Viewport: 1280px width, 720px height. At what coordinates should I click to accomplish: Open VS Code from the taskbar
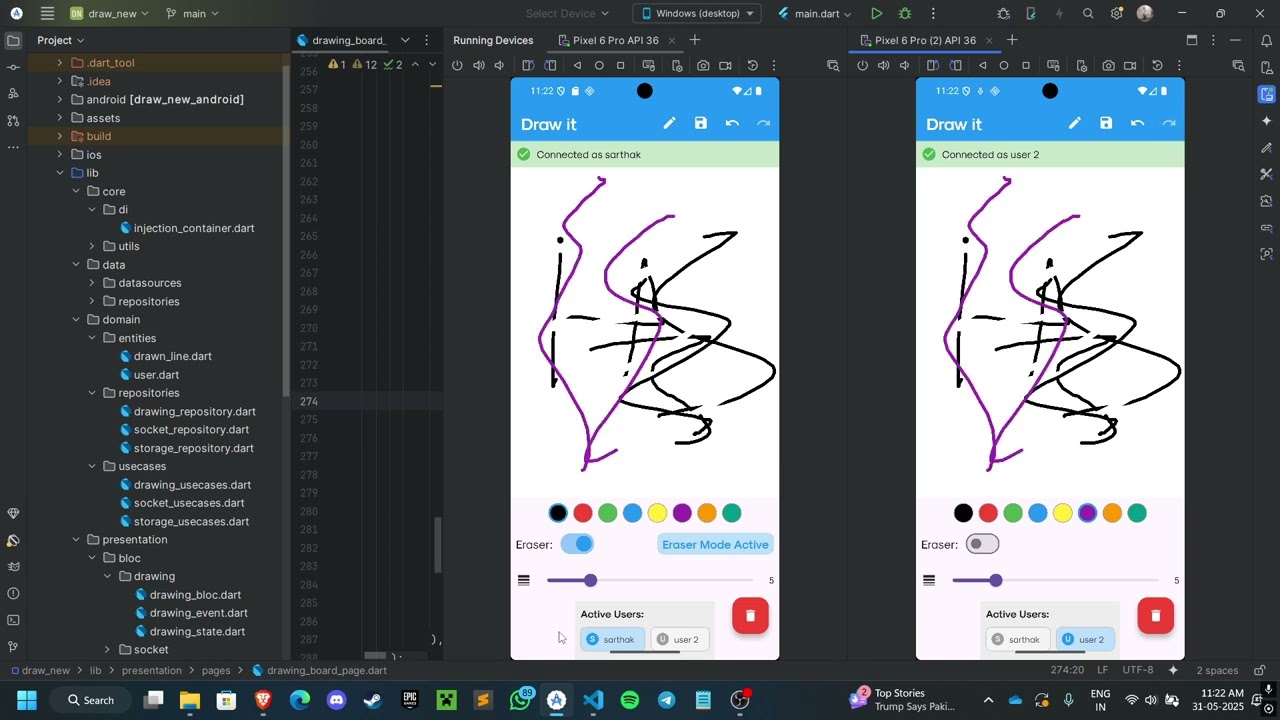coord(593,700)
